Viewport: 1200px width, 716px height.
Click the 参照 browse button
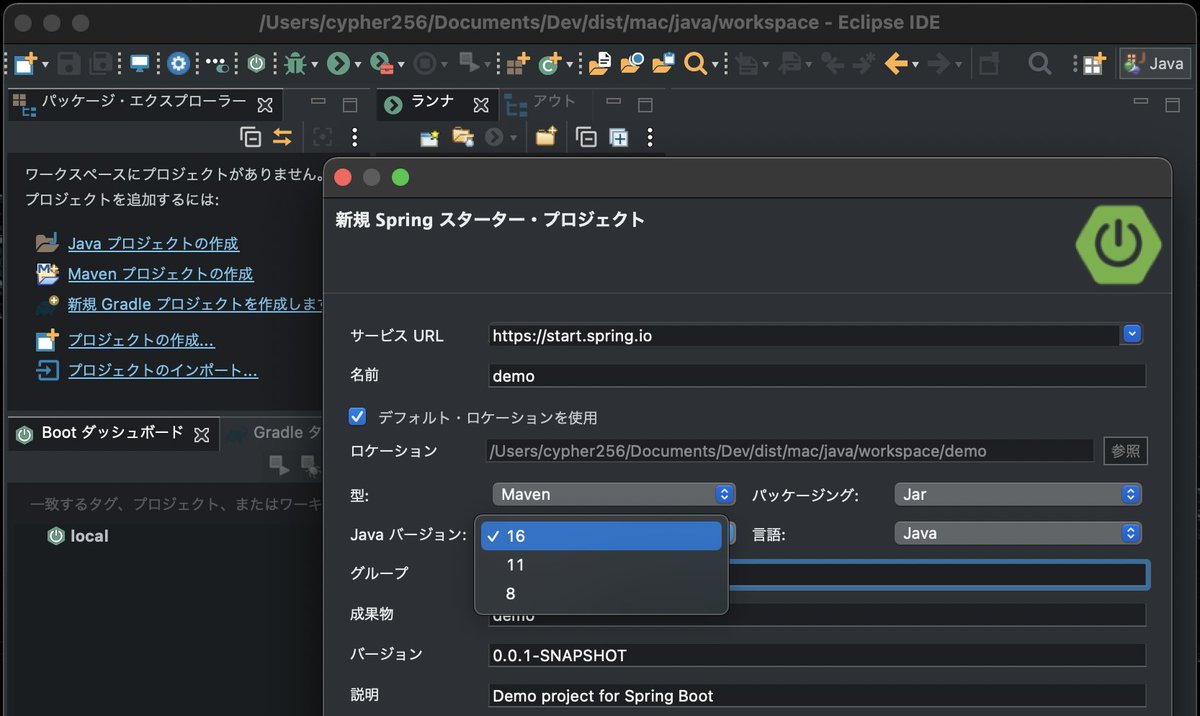pos(1125,451)
